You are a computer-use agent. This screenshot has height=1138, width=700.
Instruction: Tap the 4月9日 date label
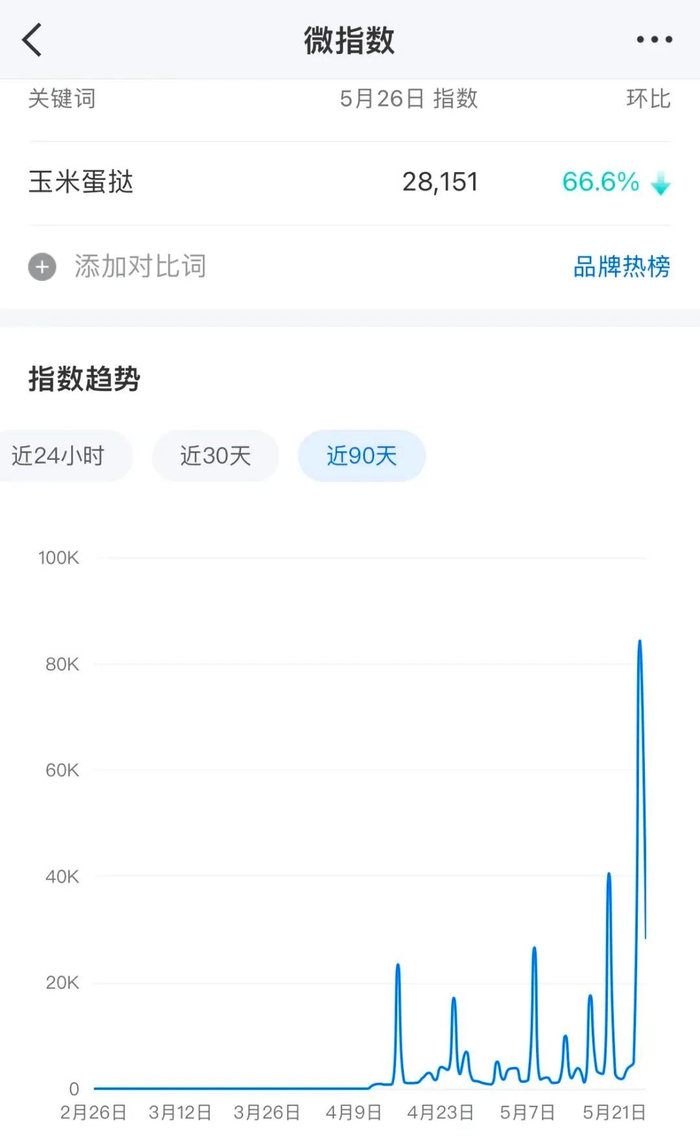pos(354,1113)
